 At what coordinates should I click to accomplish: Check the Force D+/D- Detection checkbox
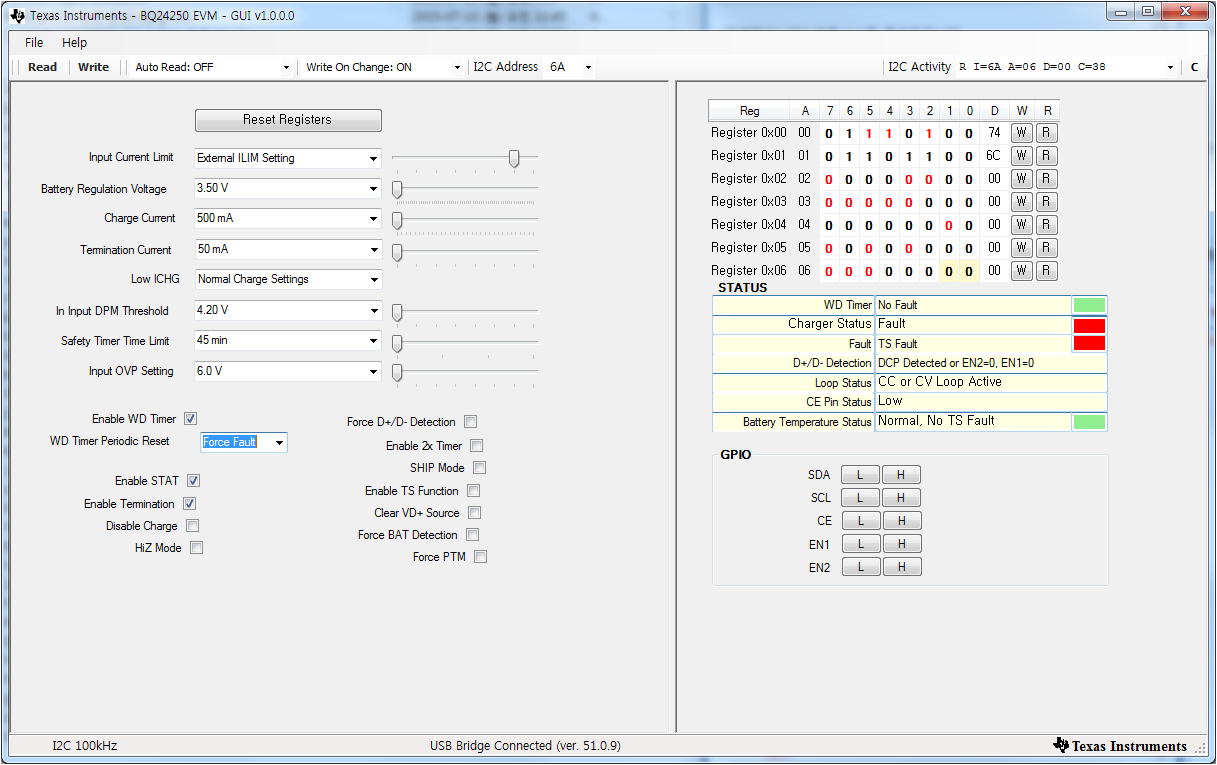click(x=470, y=422)
